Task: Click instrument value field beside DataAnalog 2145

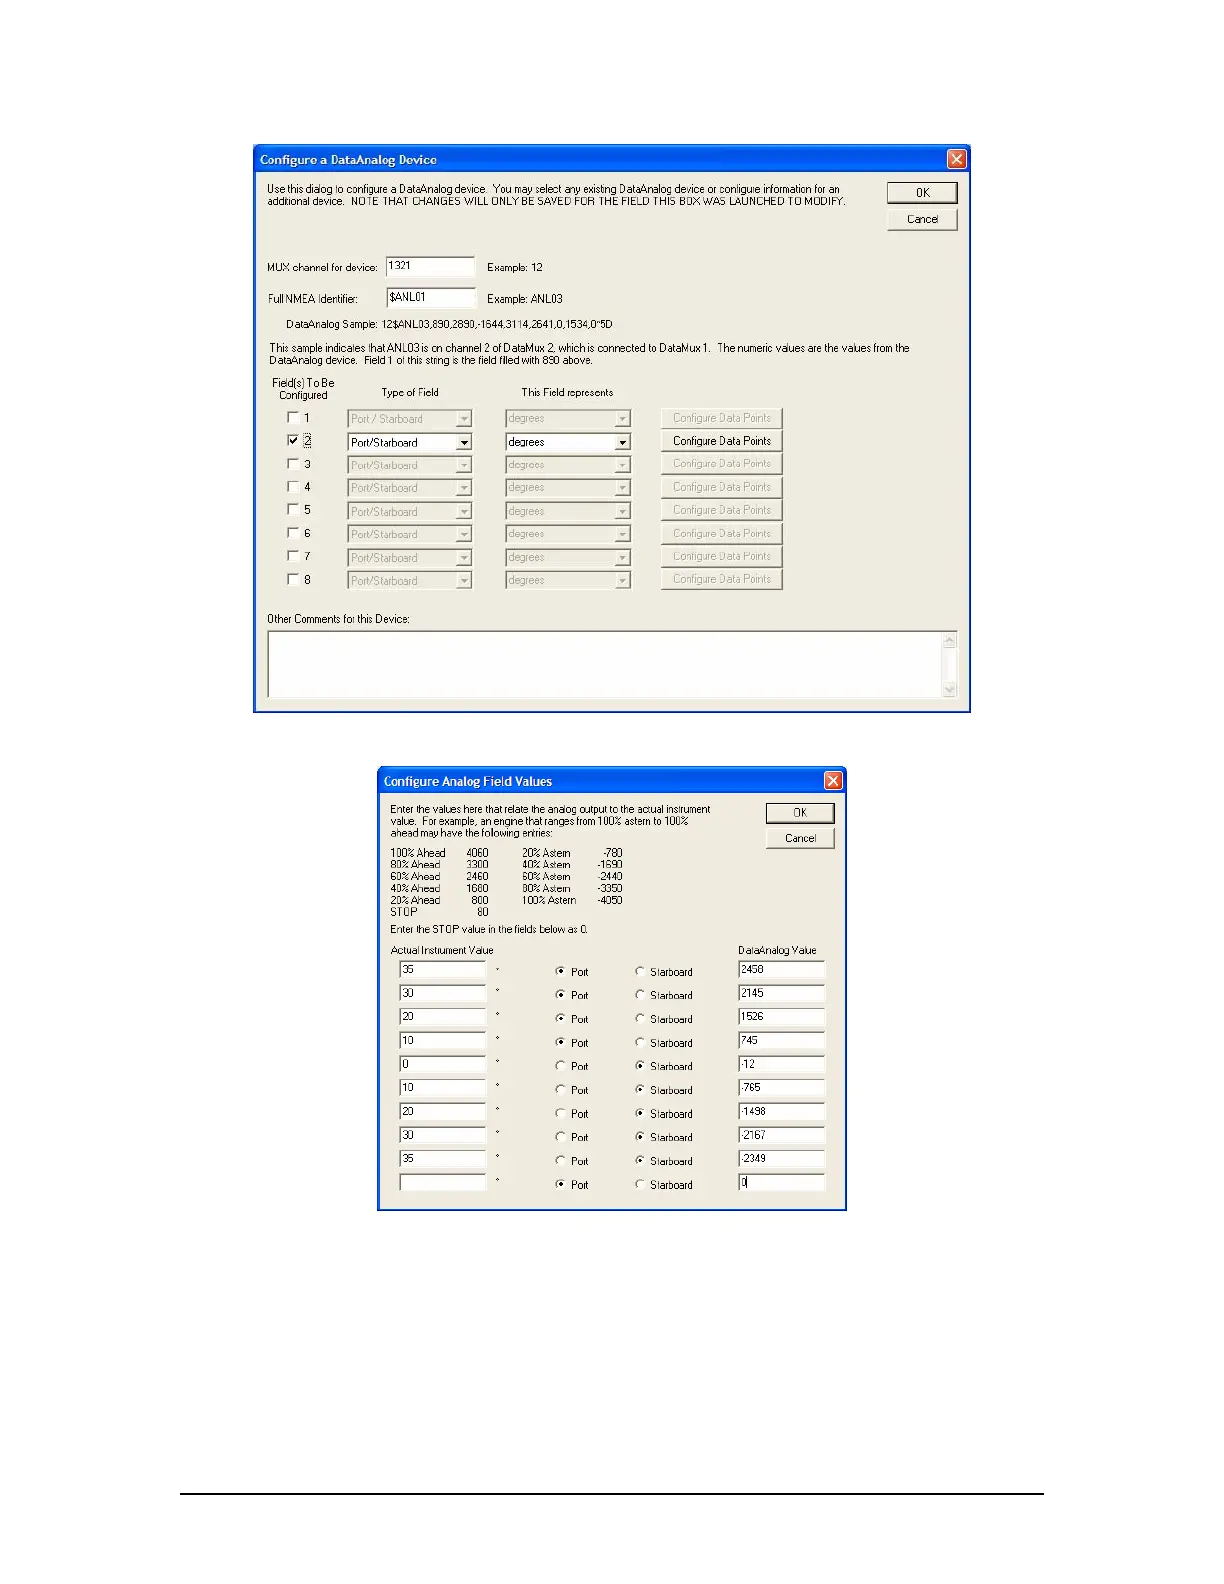Action: [442, 993]
